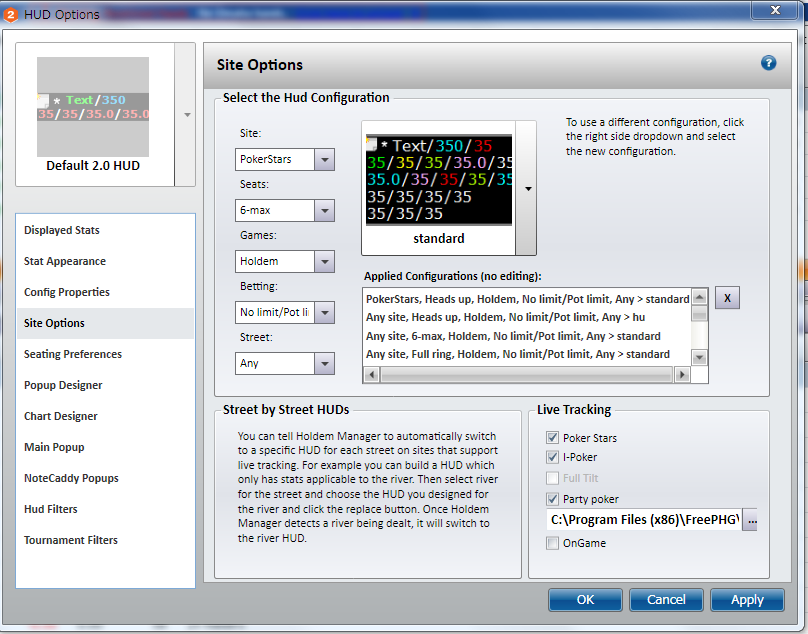
Task: Expand the Default 2.0 HUD selector arrow
Action: click(x=187, y=114)
